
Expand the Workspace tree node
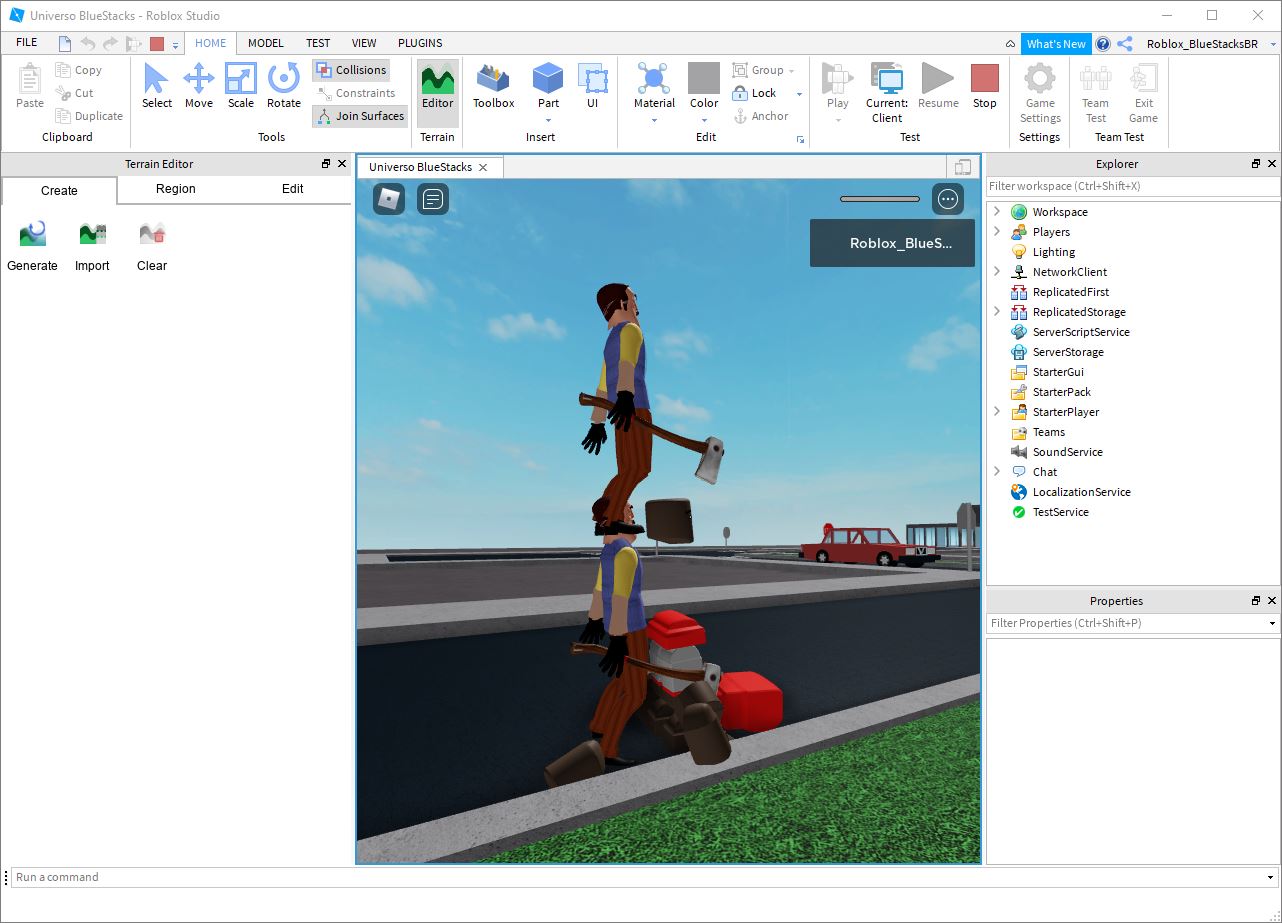coord(996,212)
